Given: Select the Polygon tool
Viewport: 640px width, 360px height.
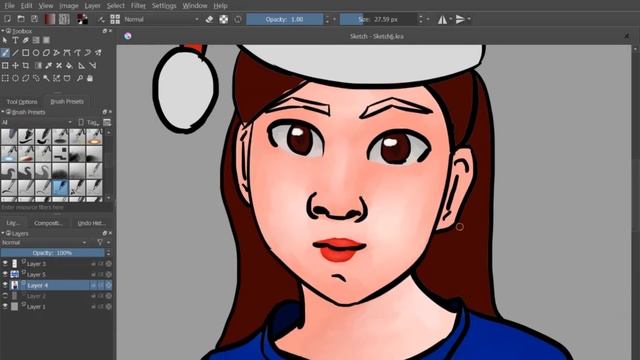Looking at the screenshot, I should coord(46,53).
